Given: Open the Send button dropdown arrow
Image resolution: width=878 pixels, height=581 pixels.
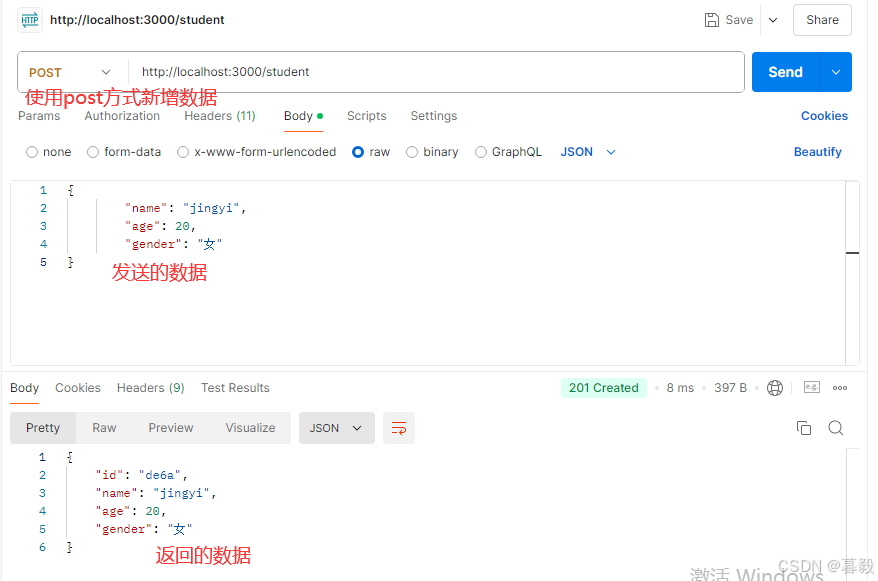Looking at the screenshot, I should tap(835, 72).
